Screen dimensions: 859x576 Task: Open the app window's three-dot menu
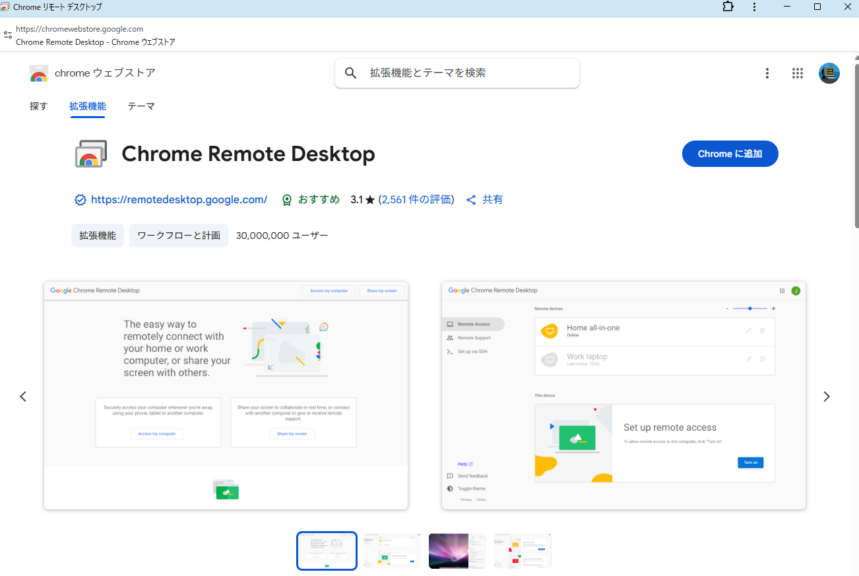[x=754, y=7]
